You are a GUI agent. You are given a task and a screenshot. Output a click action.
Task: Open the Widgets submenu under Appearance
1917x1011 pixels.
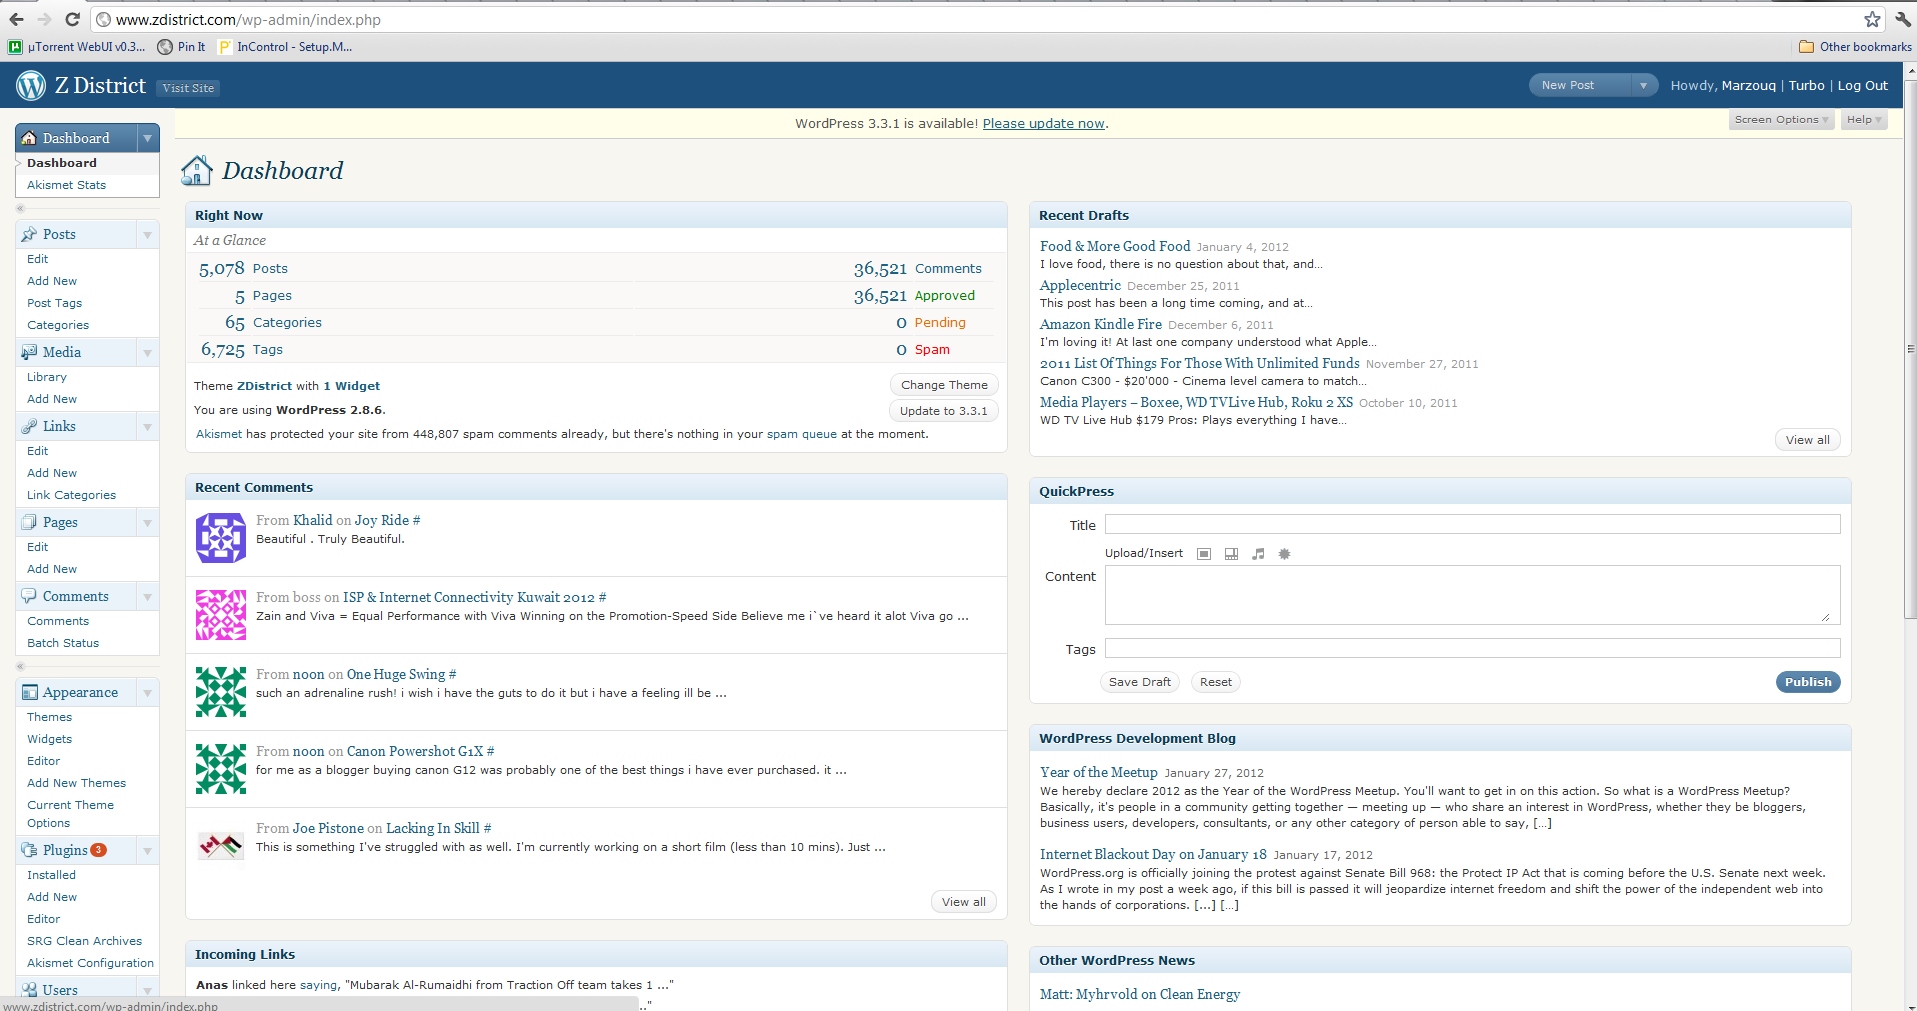[49, 739]
